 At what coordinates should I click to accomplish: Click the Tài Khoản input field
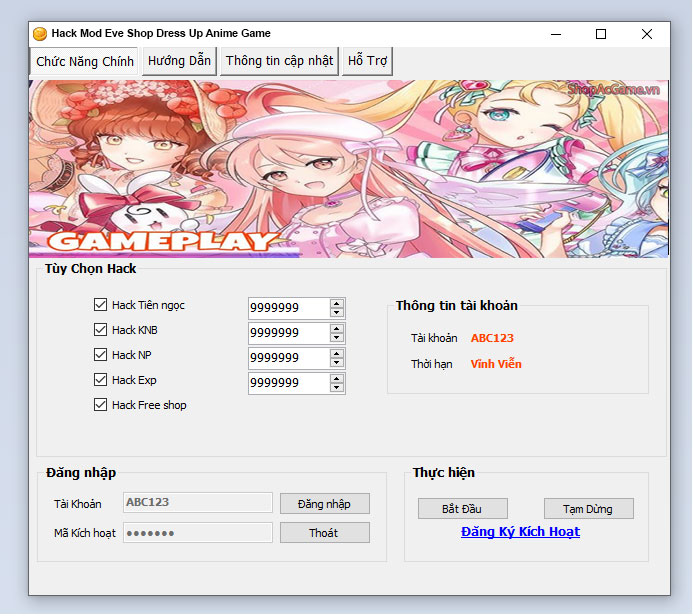198,502
